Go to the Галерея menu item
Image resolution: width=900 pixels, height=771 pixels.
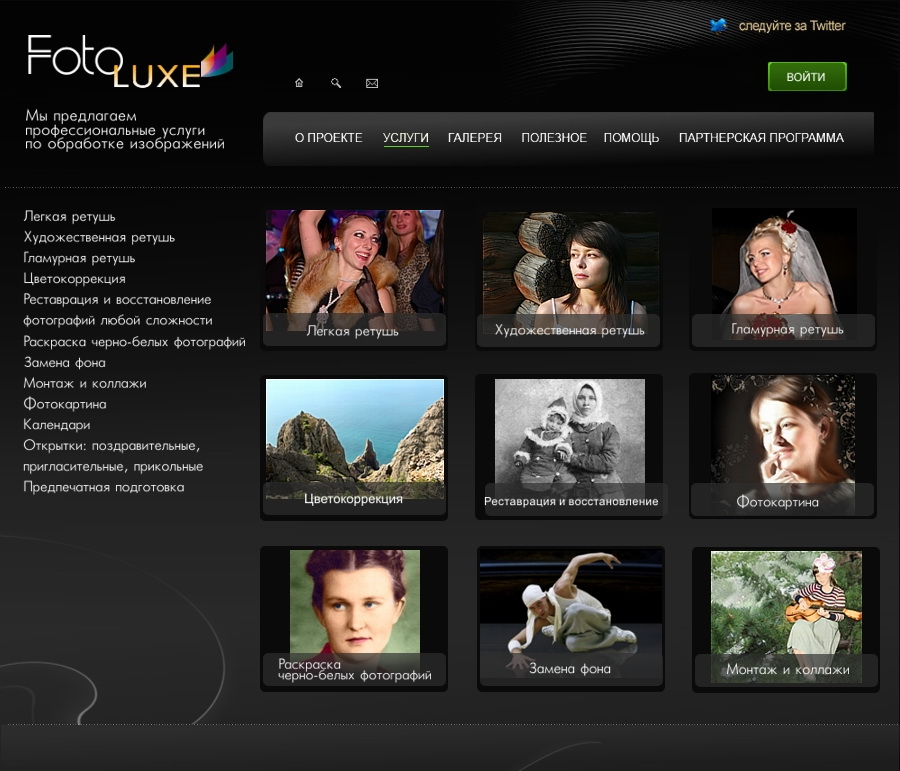pyautogui.click(x=474, y=138)
